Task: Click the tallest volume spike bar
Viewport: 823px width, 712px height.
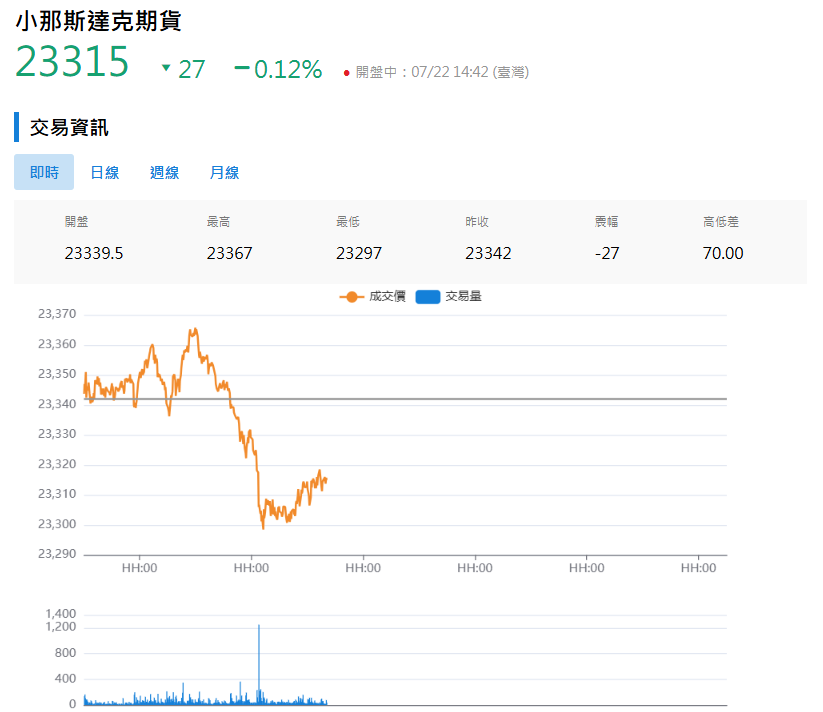Action: pyautogui.click(x=259, y=664)
